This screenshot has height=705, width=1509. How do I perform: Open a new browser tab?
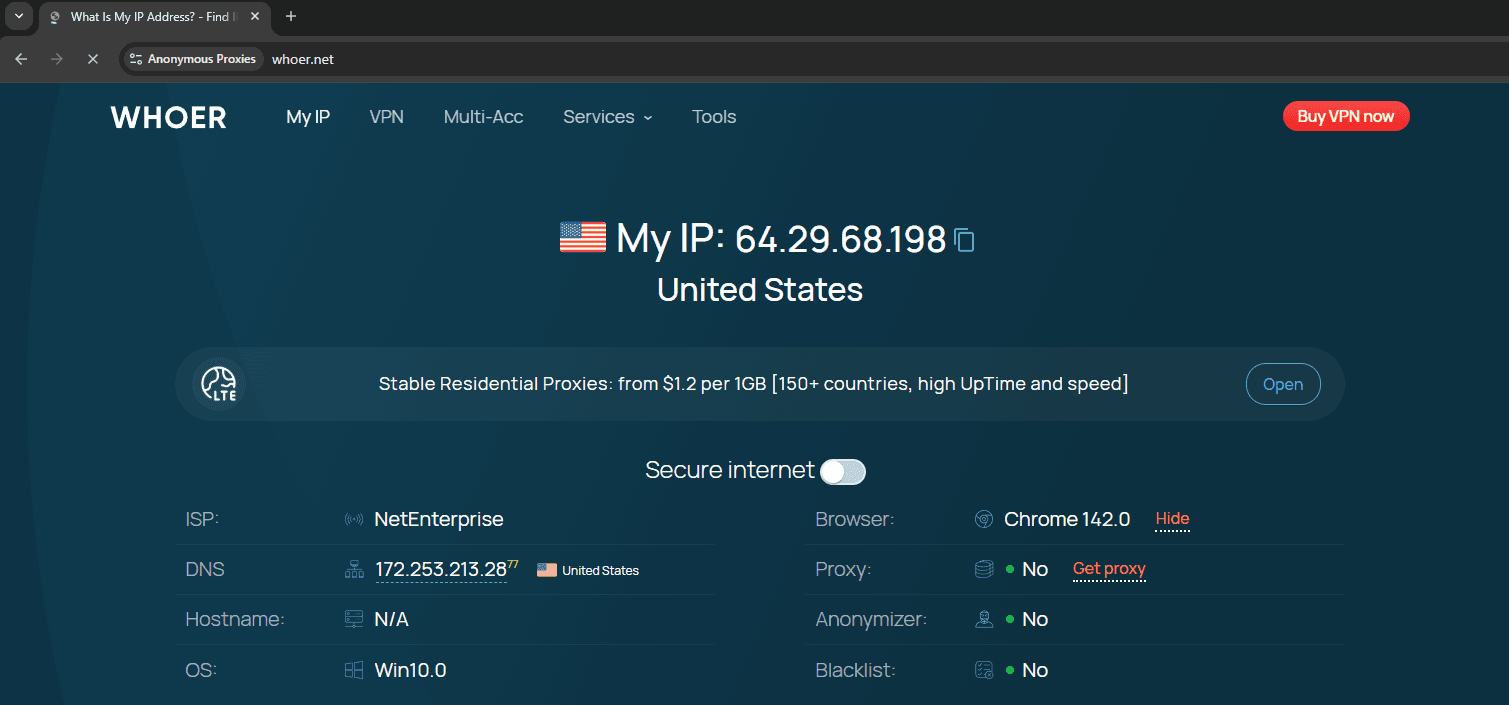point(290,16)
